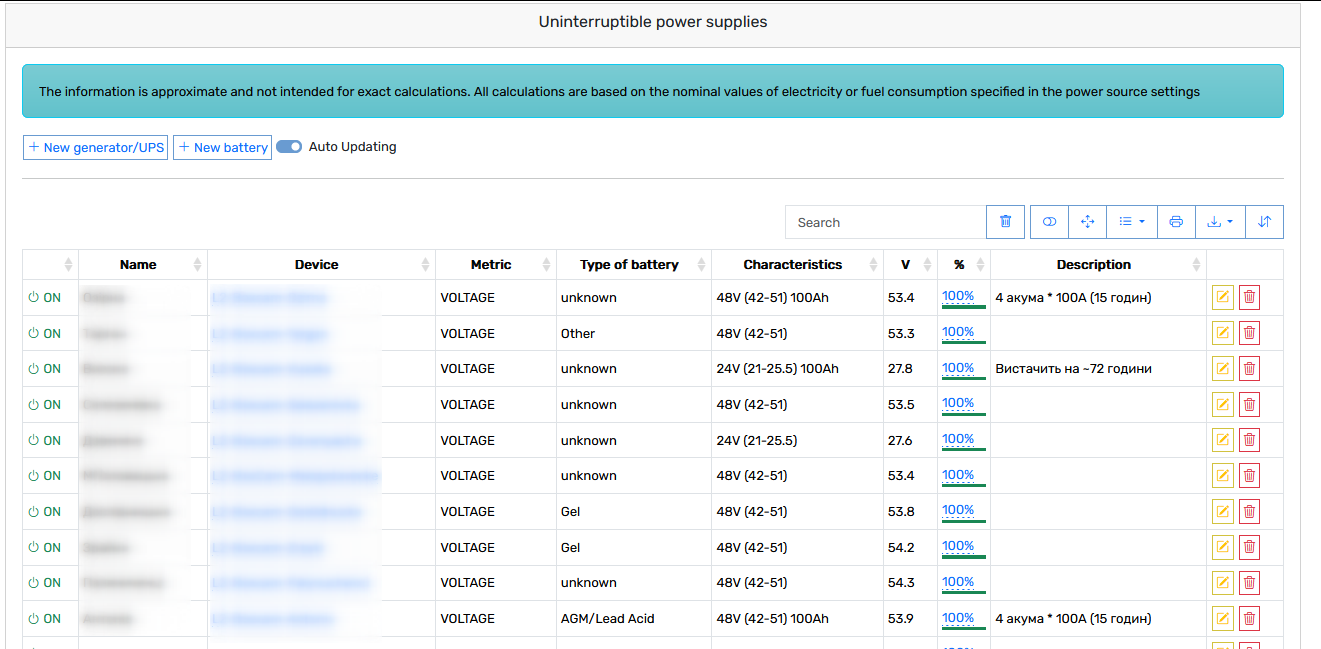The image size is (1321, 649).
Task: Open the export download dropdown
Action: pyautogui.click(x=1220, y=222)
